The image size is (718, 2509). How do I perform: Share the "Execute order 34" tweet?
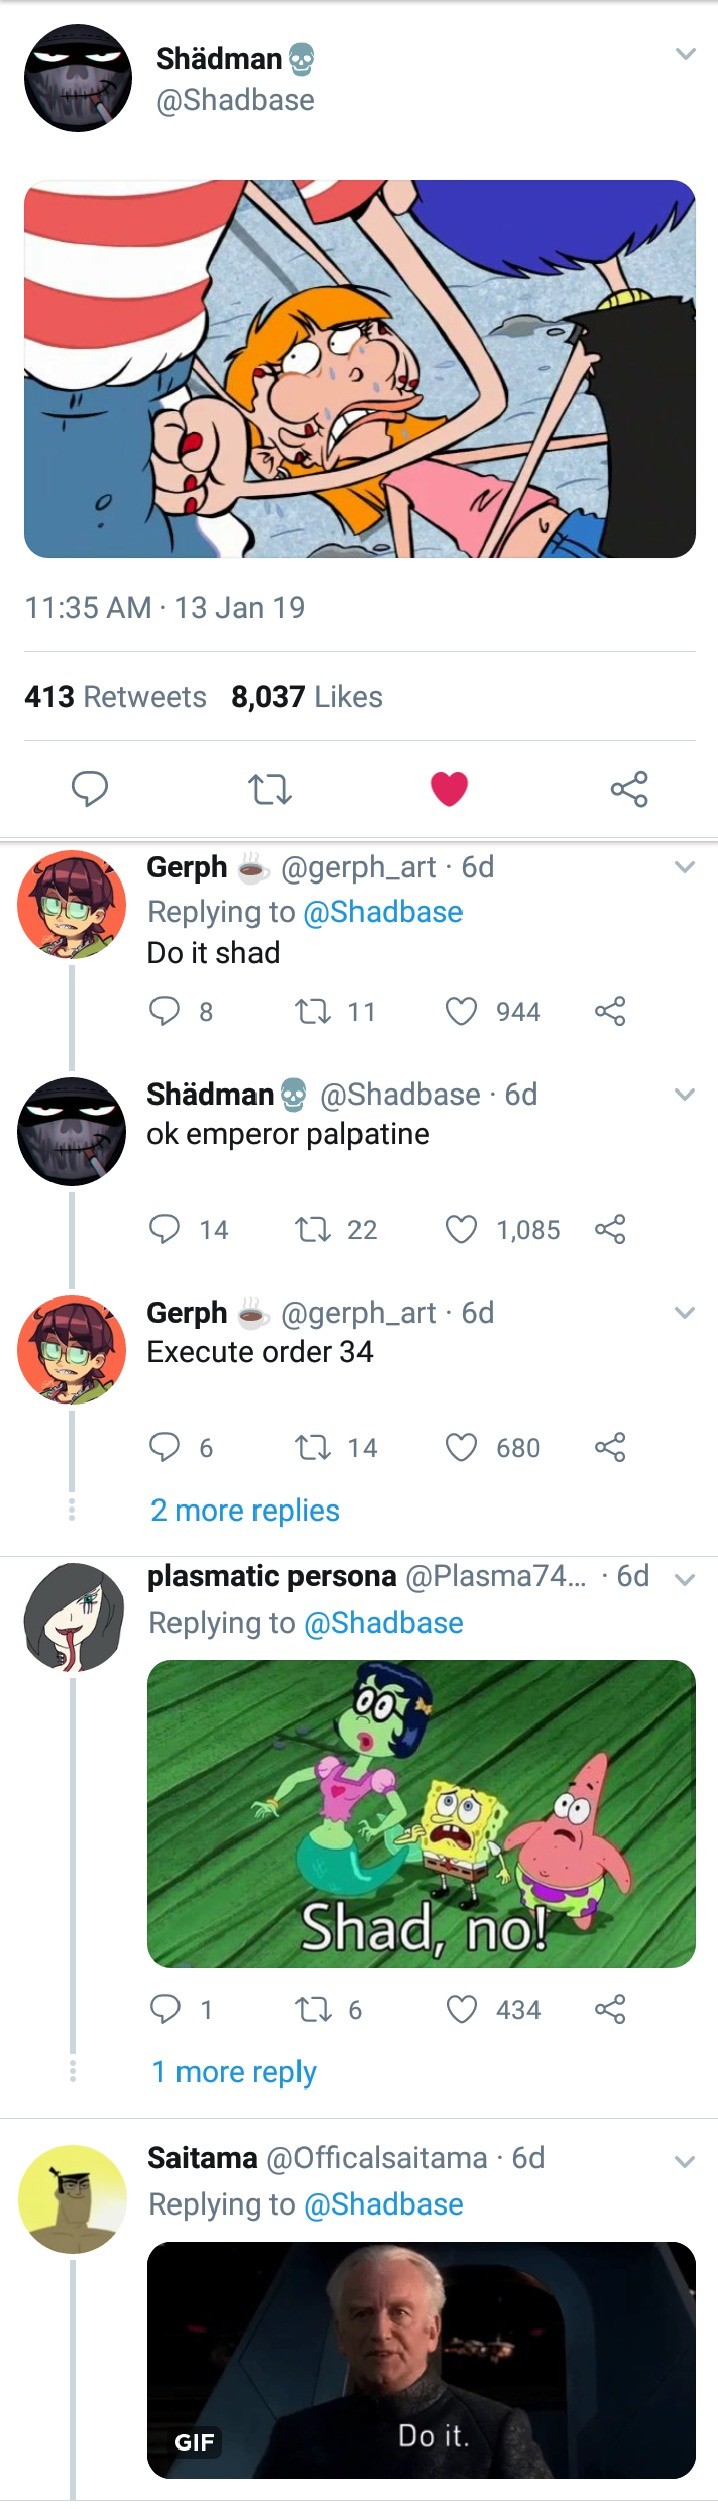(610, 1447)
